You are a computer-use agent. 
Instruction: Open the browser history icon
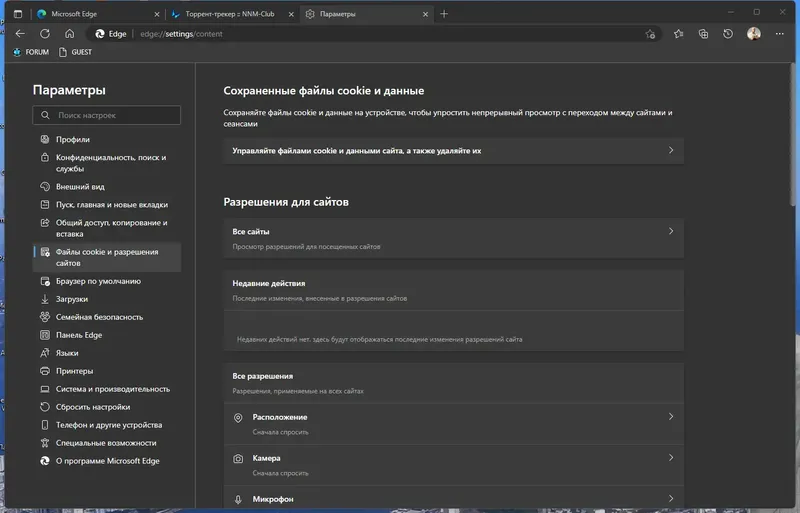[728, 33]
